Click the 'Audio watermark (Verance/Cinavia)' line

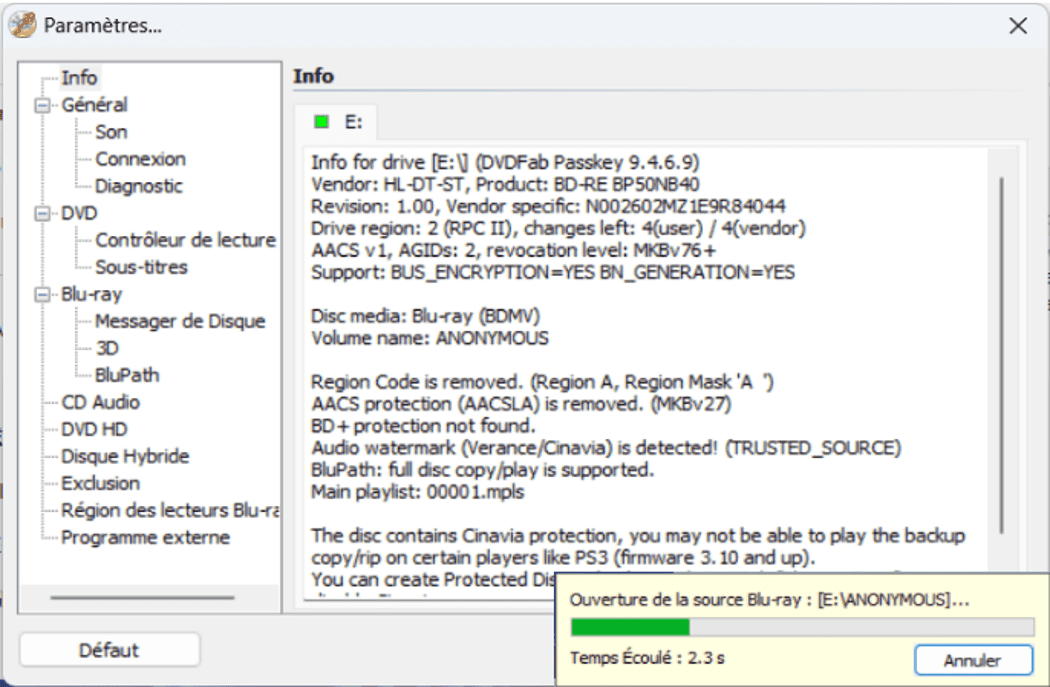click(606, 448)
